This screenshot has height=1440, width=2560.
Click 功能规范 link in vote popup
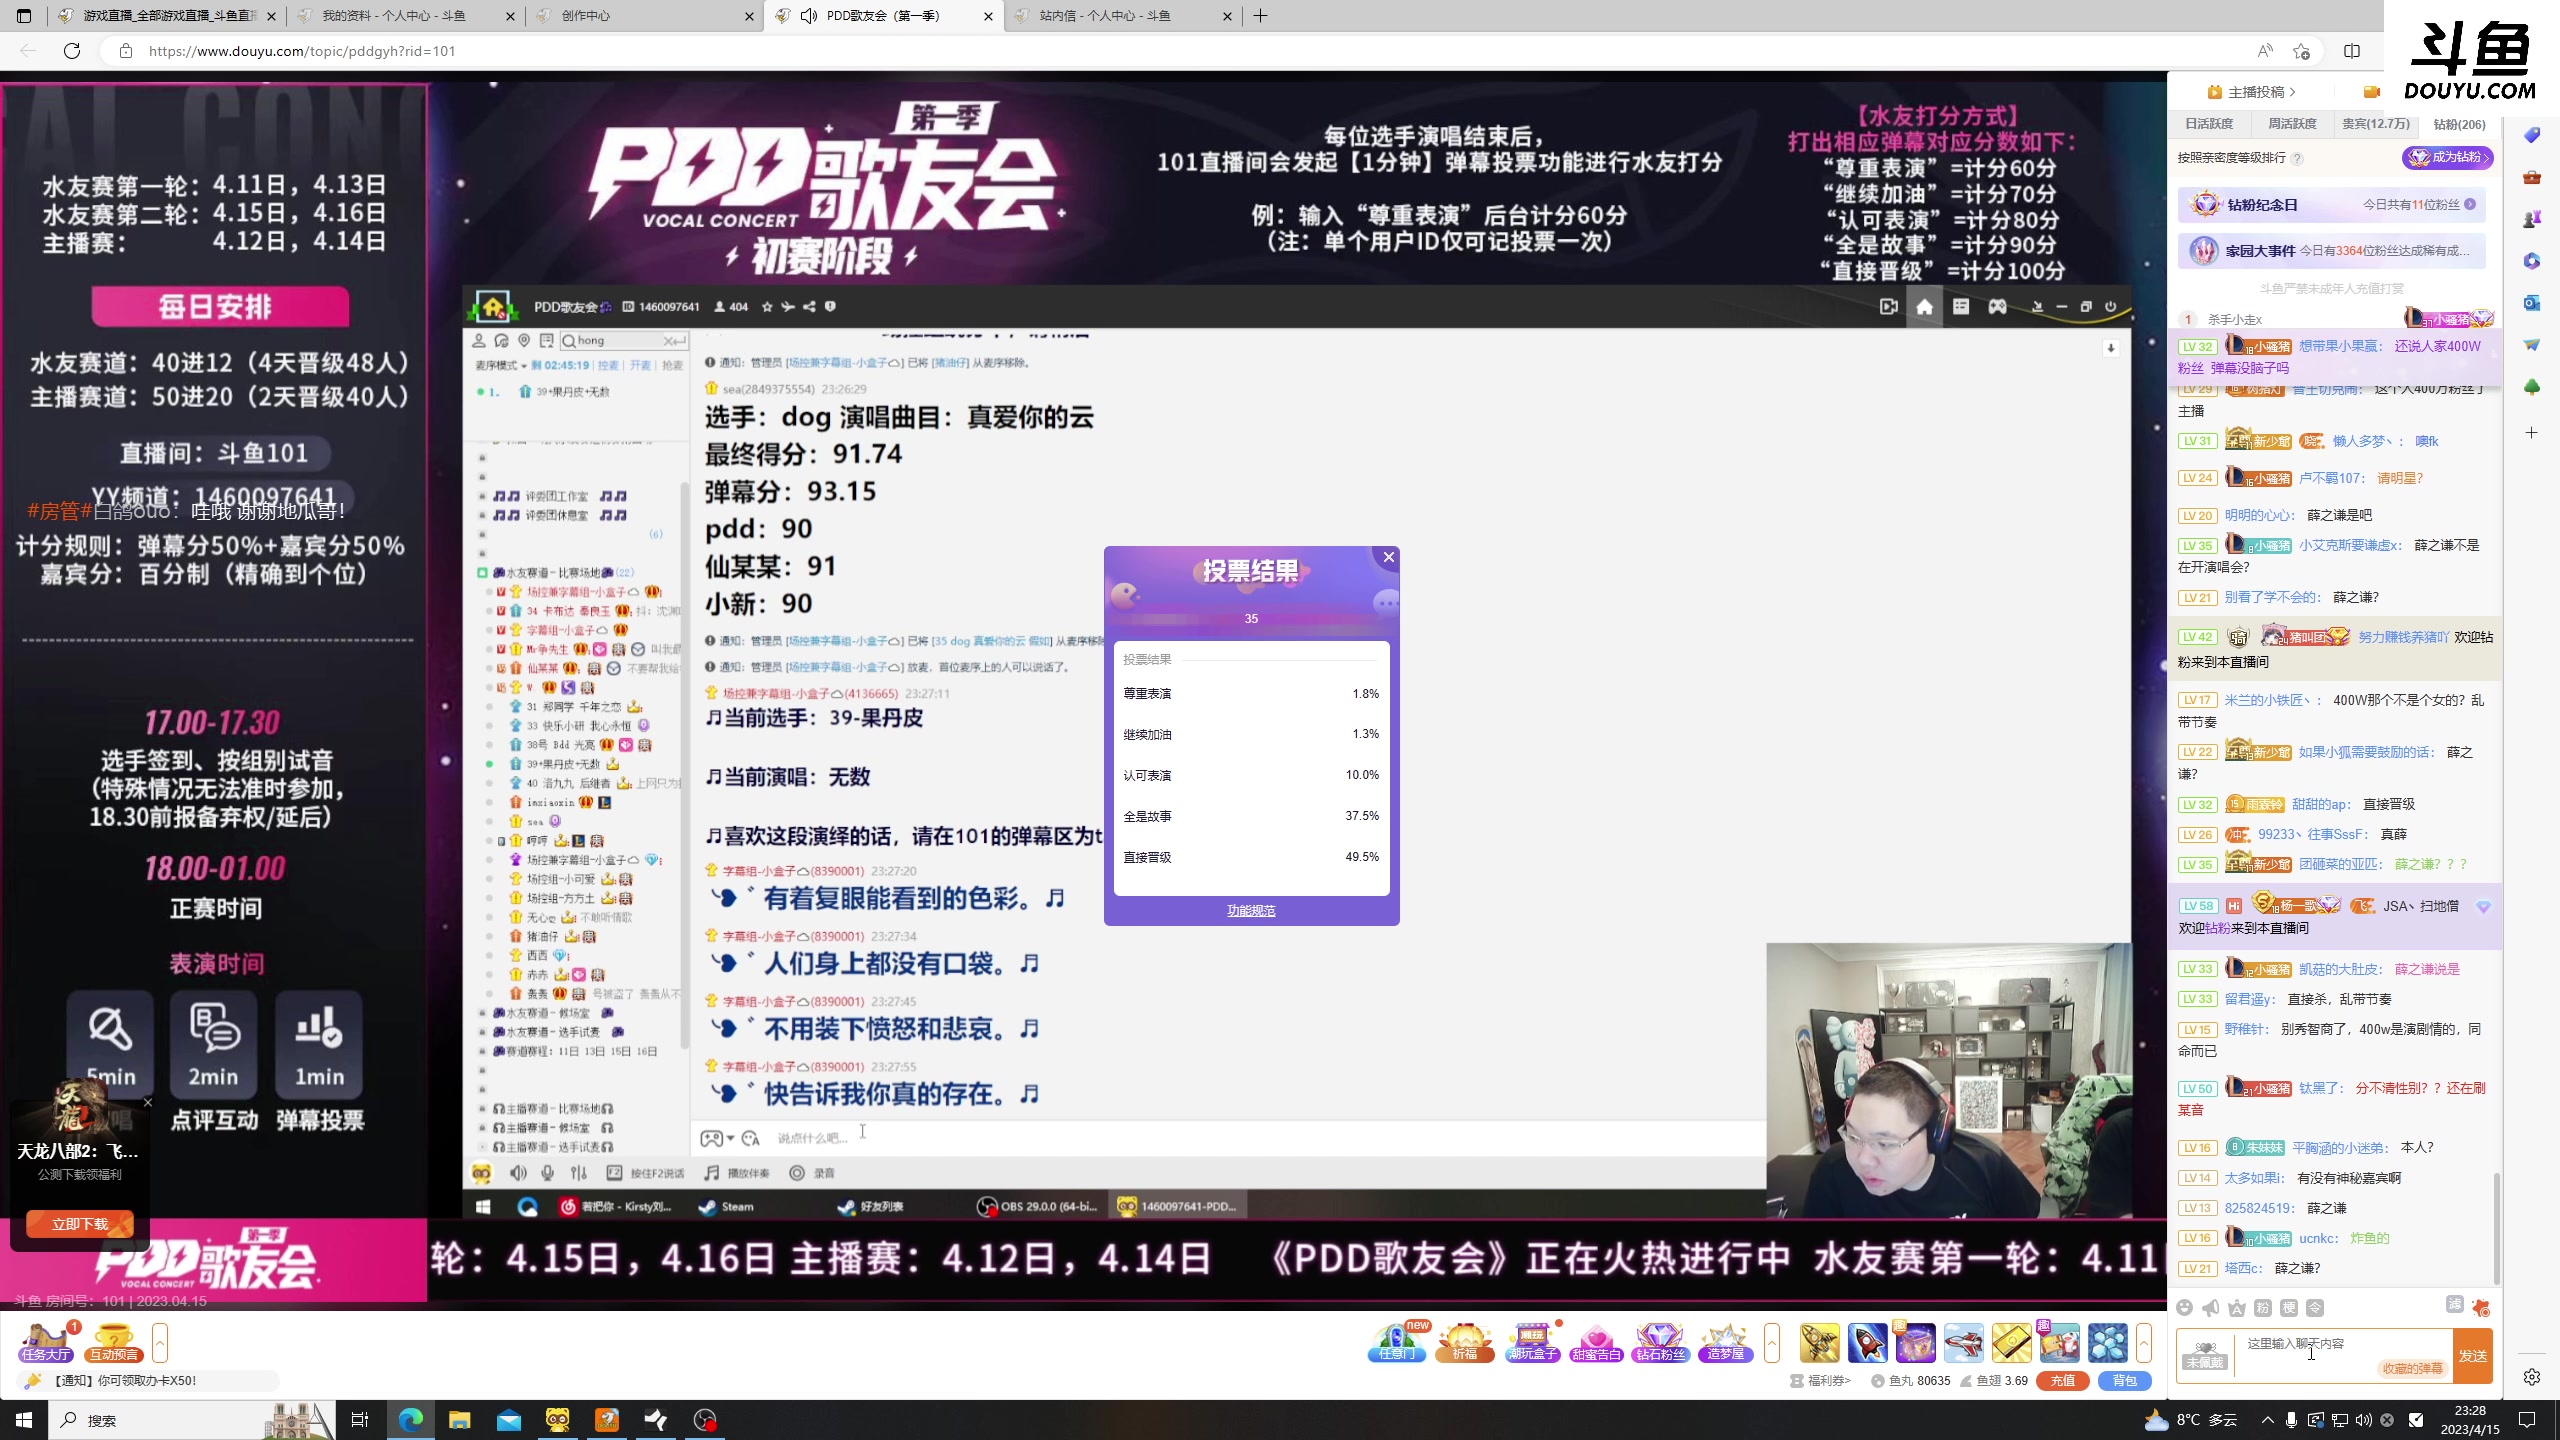point(1251,910)
